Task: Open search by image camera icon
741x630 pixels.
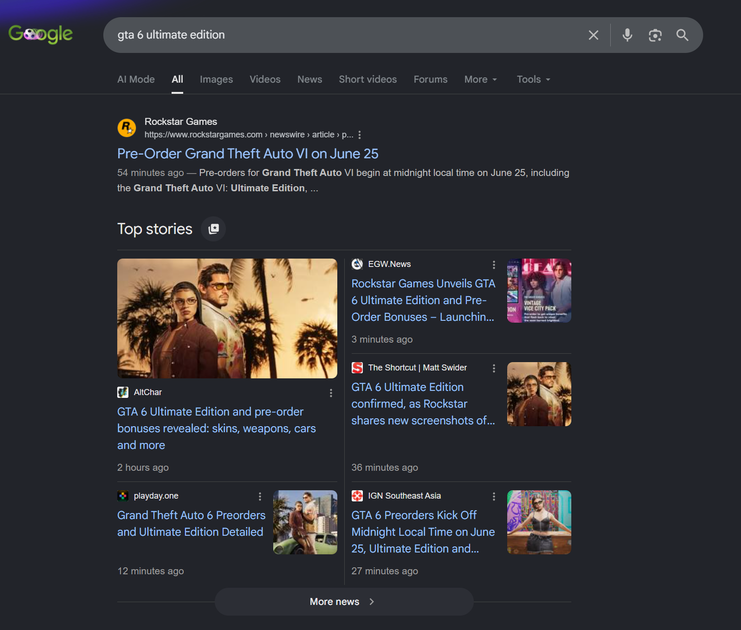Action: pos(655,35)
